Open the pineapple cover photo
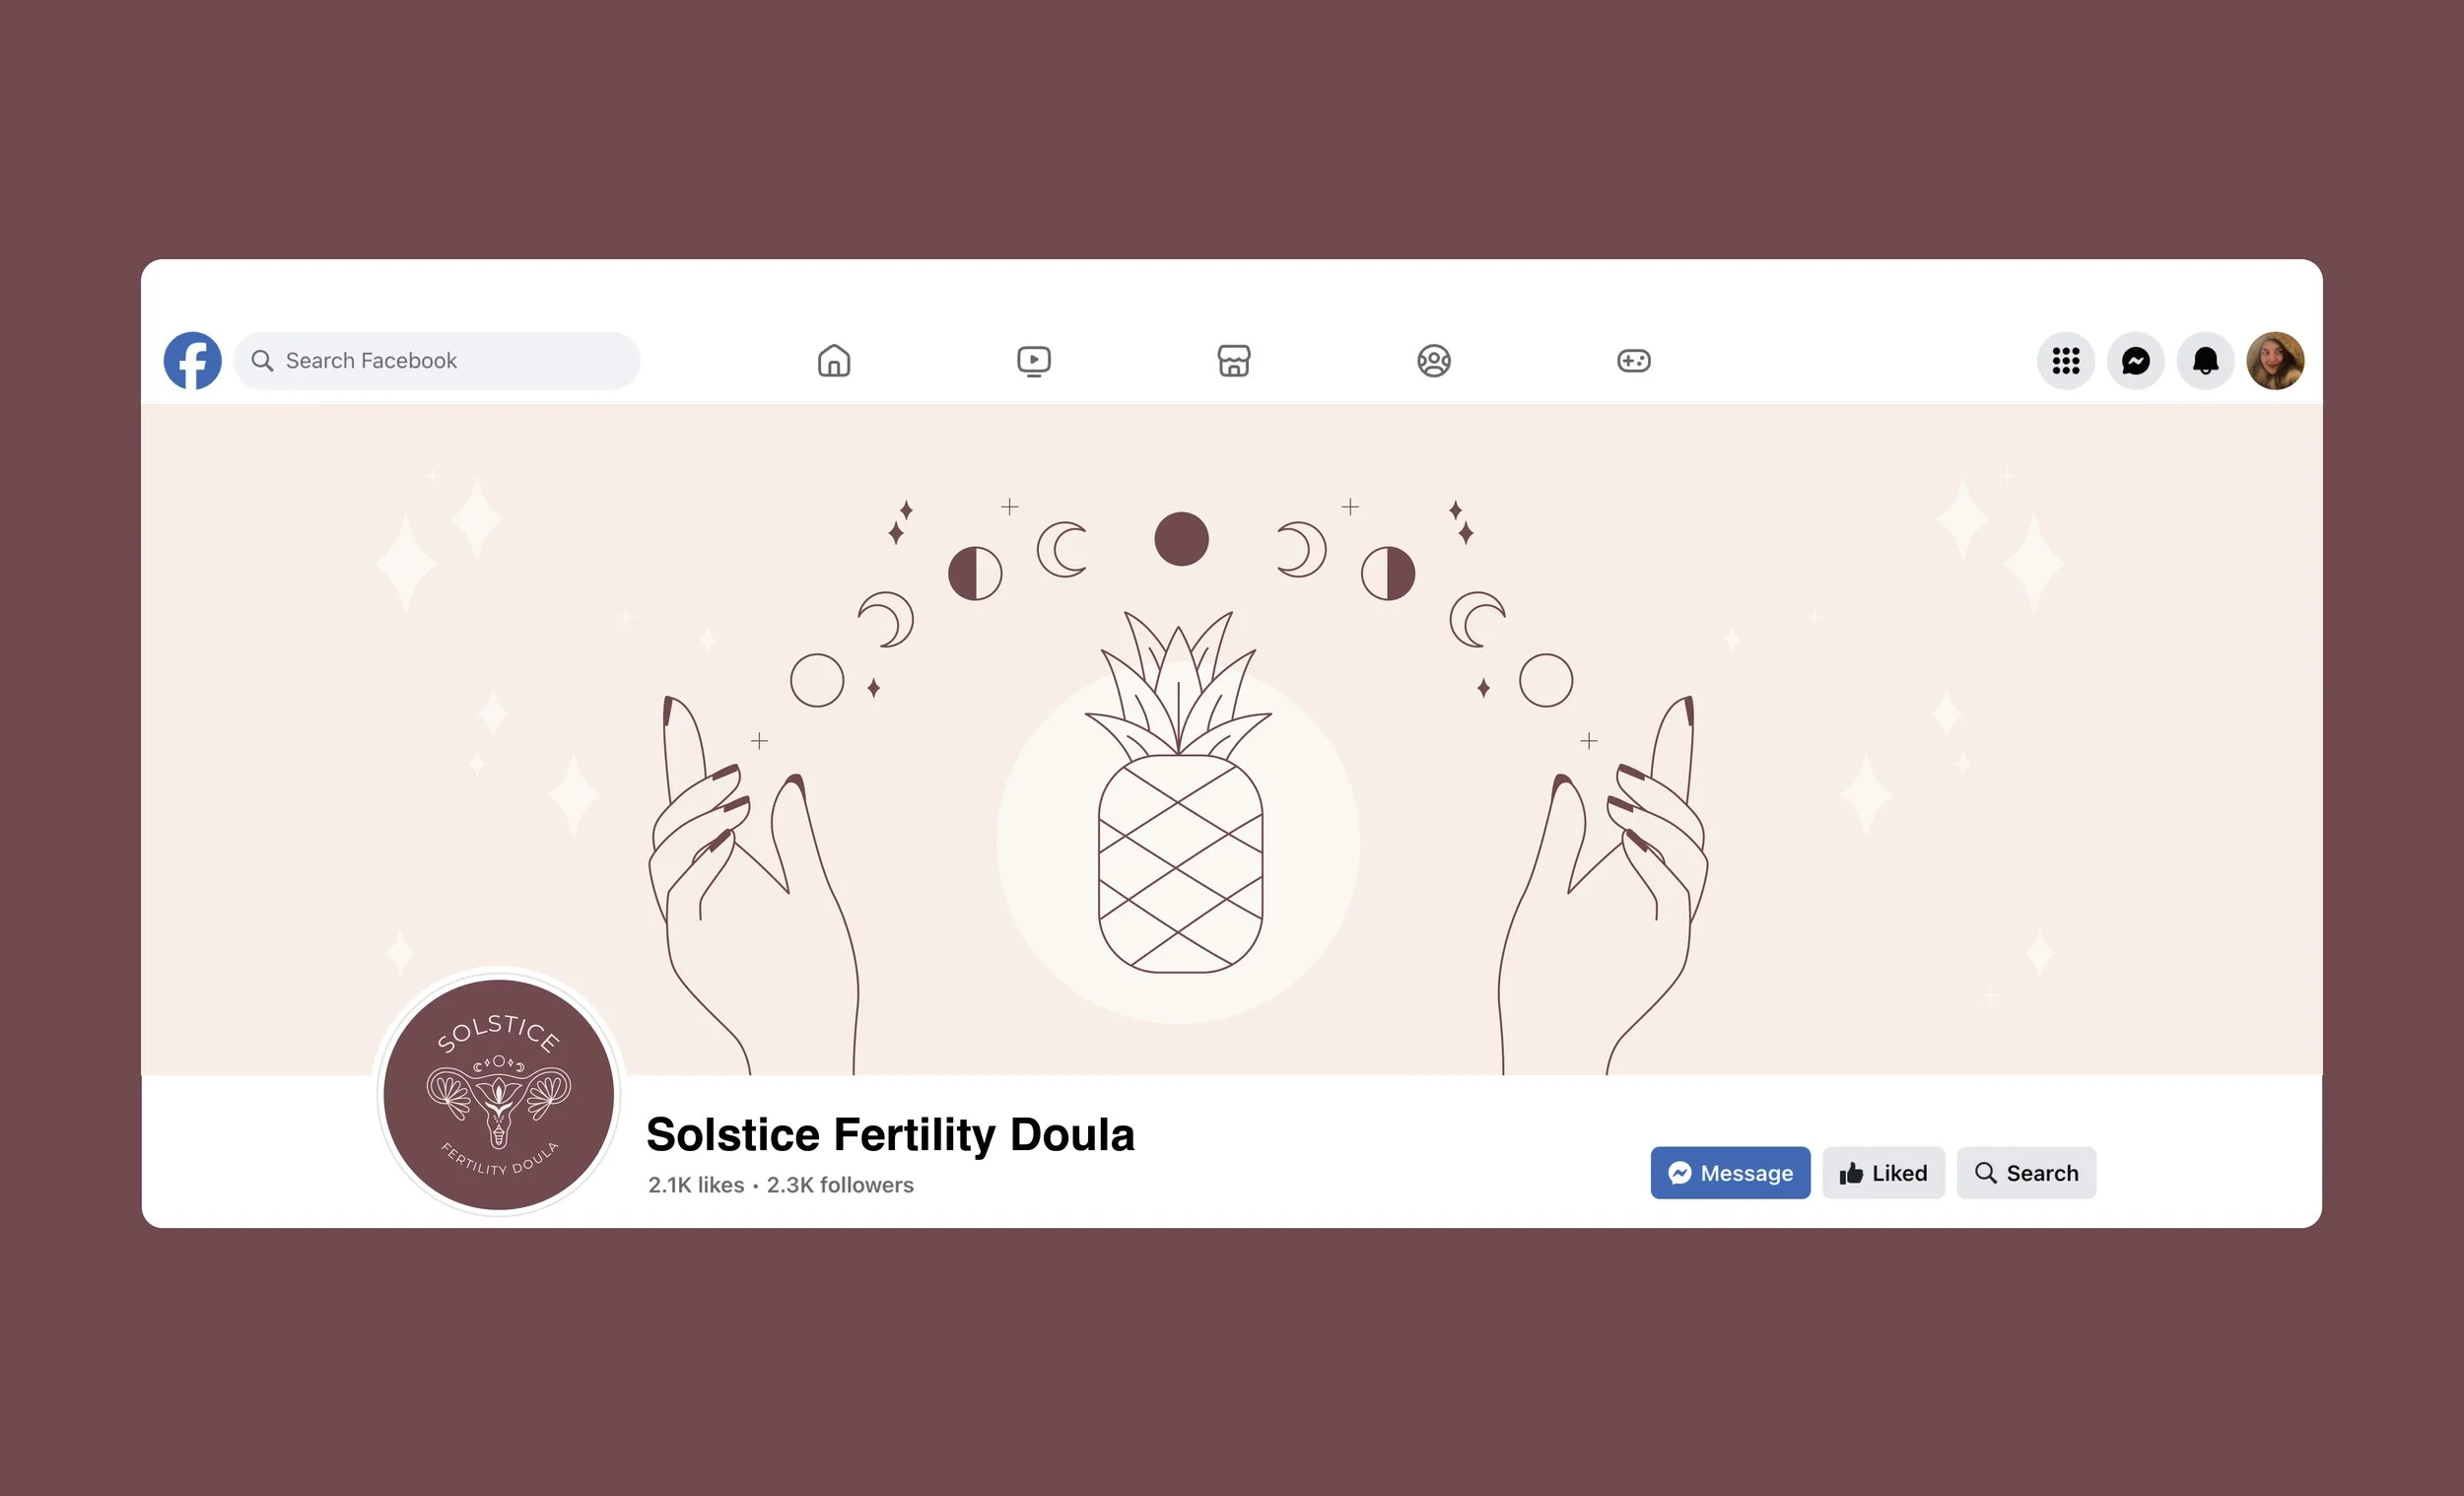This screenshot has width=2464, height=1496. pyautogui.click(x=1231, y=740)
